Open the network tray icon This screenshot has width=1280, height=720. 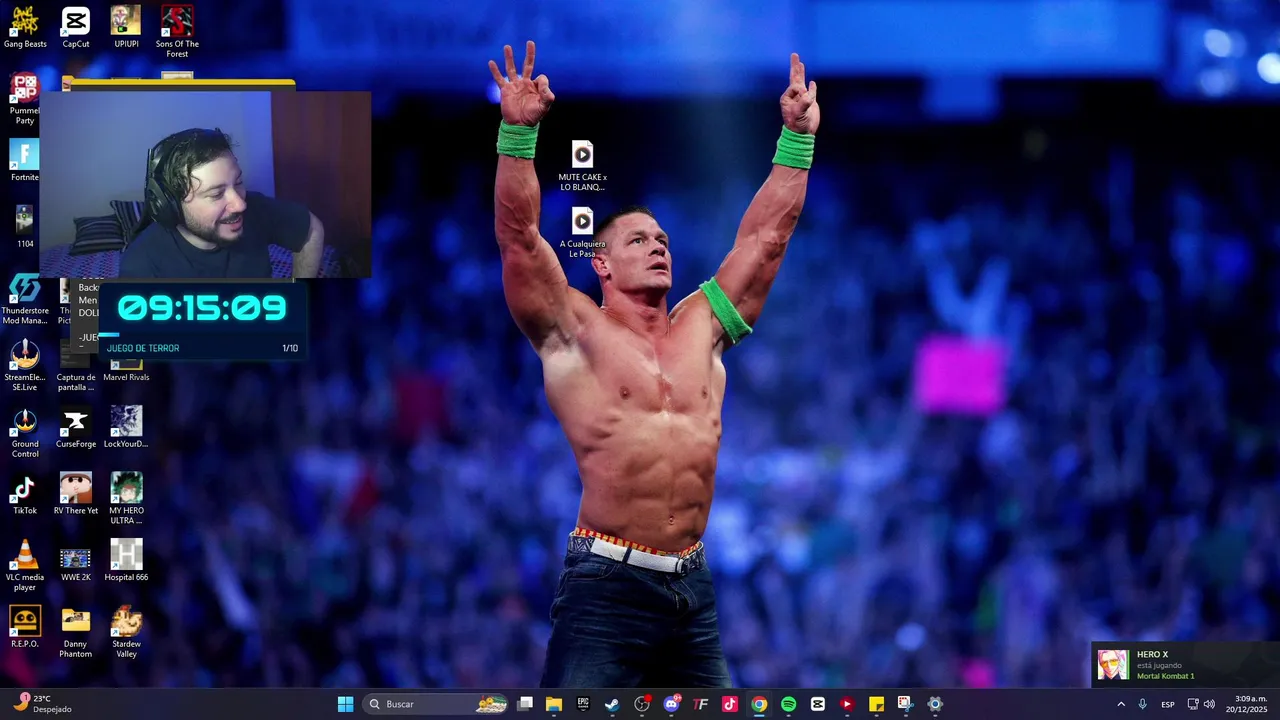pos(1192,704)
